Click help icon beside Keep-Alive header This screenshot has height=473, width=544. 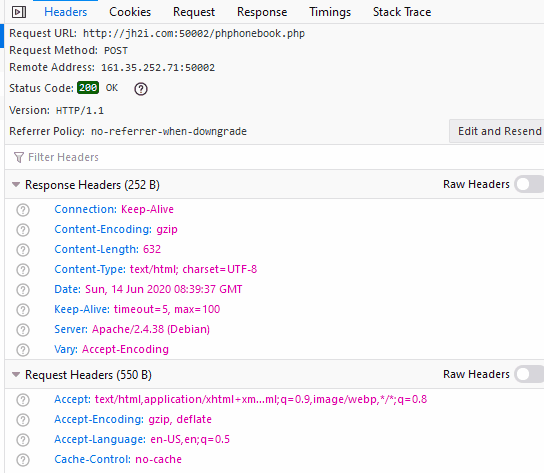23,310
